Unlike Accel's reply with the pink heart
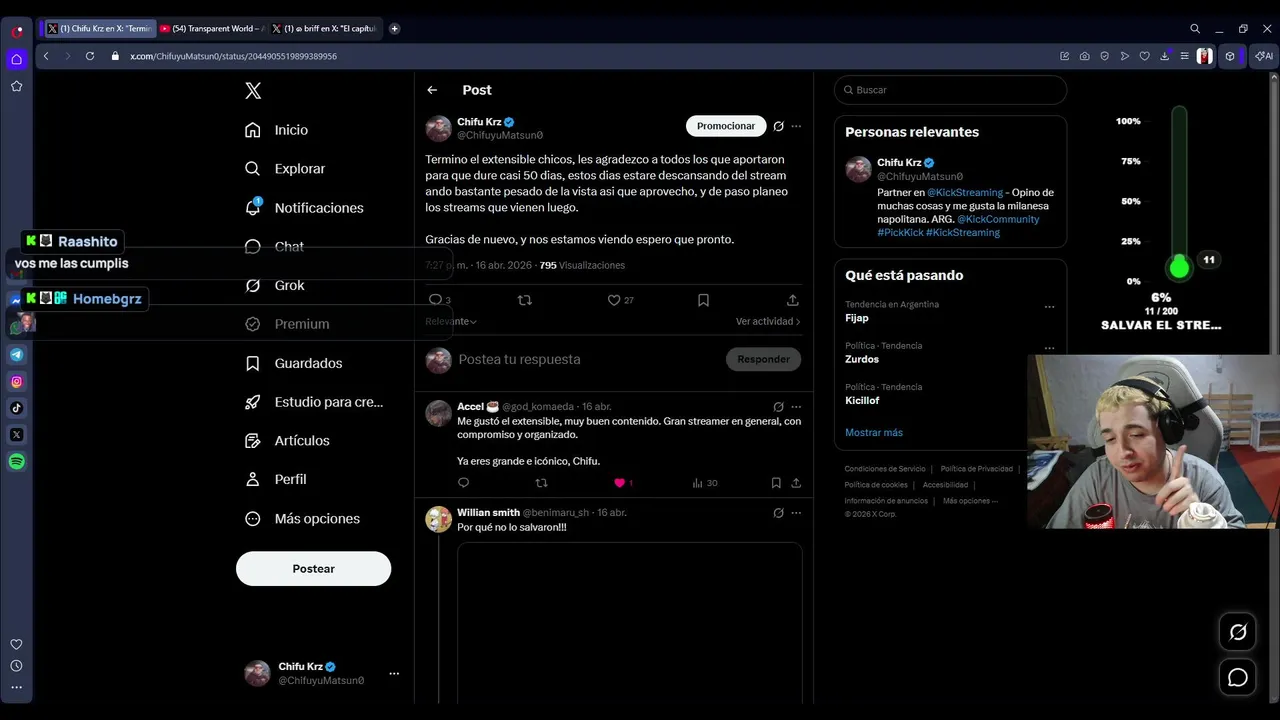 [x=619, y=483]
